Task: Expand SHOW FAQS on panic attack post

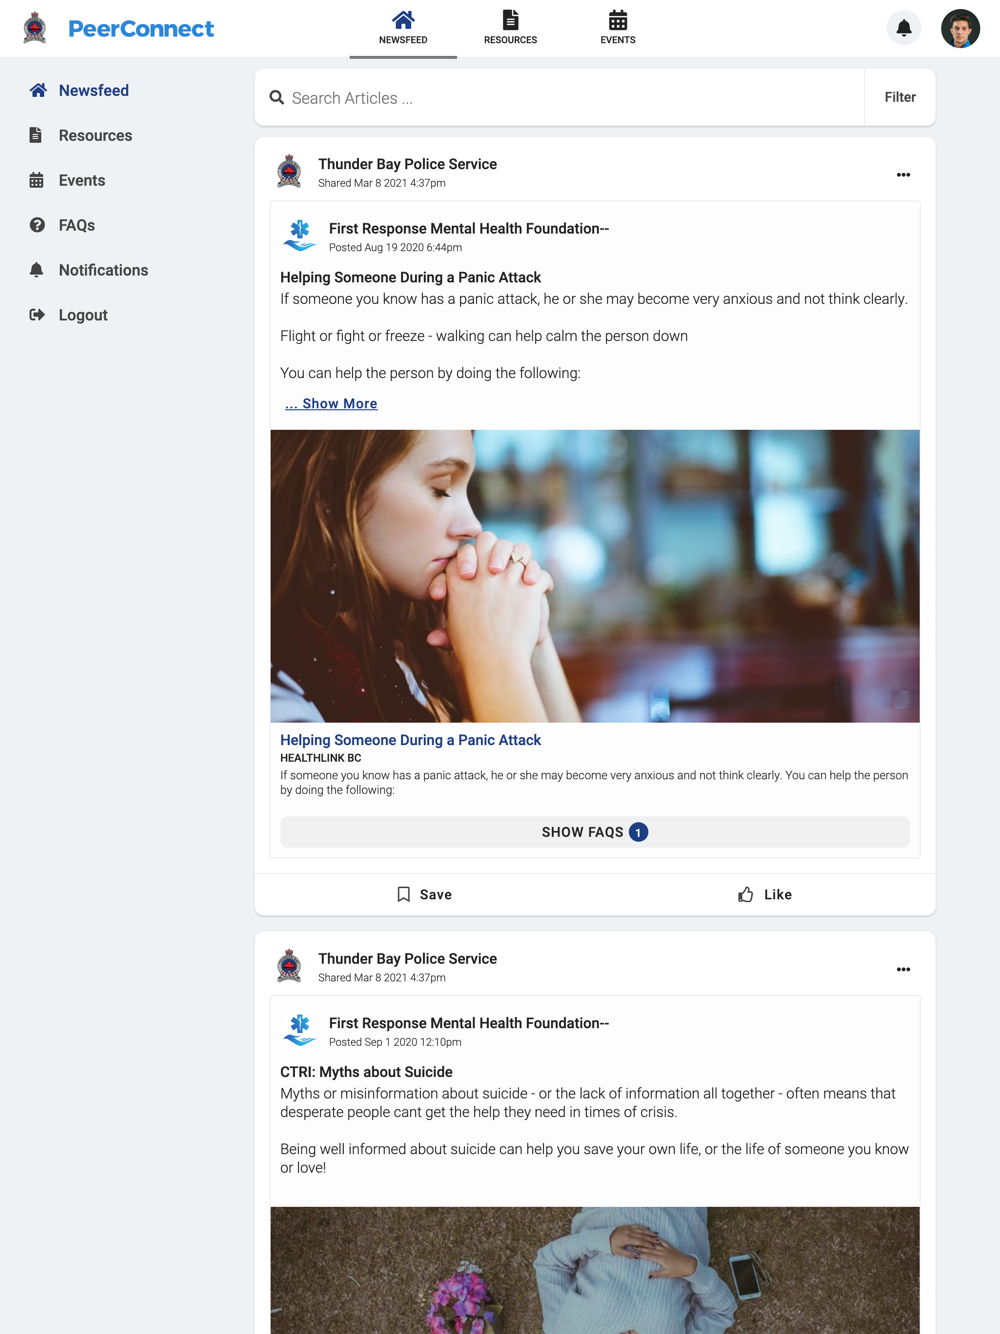Action: coord(595,832)
